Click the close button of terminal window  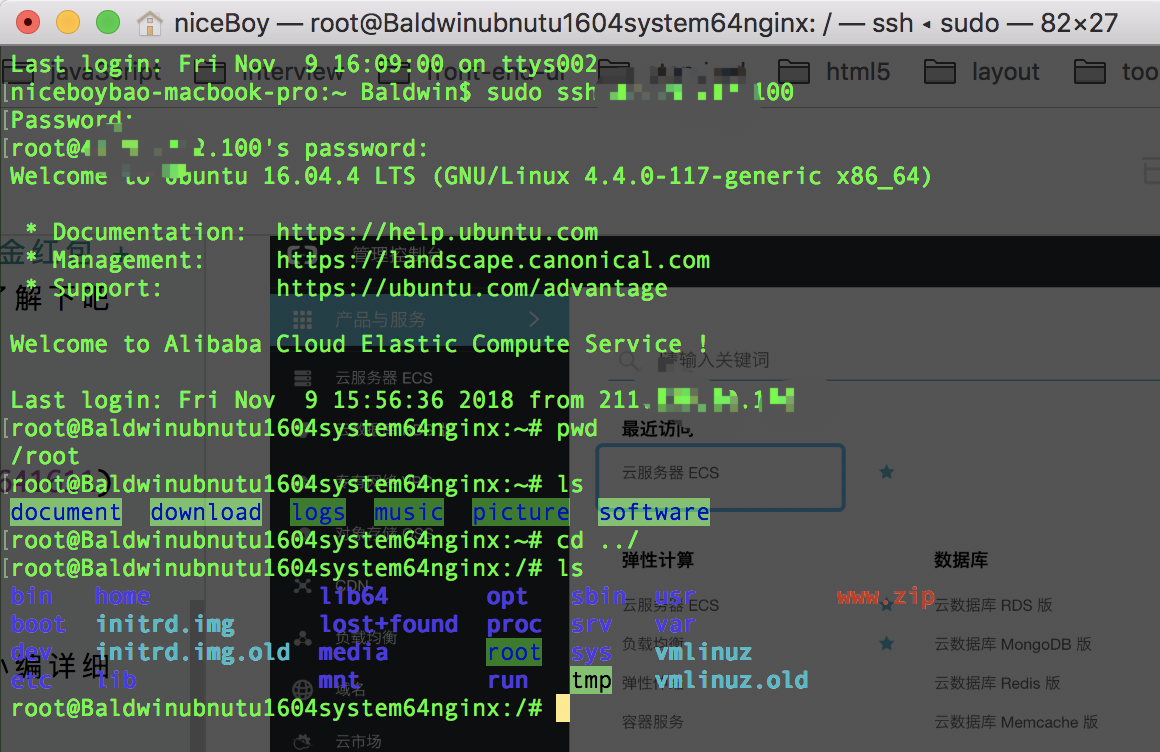coord(28,23)
